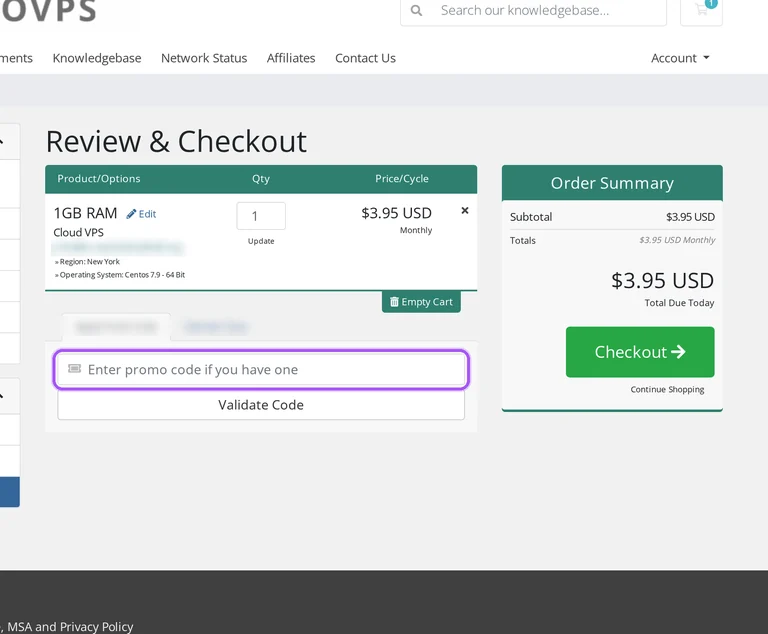The width and height of the screenshot is (768, 634).
Task: Click the Review & Checkout heading
Action: [x=176, y=142]
